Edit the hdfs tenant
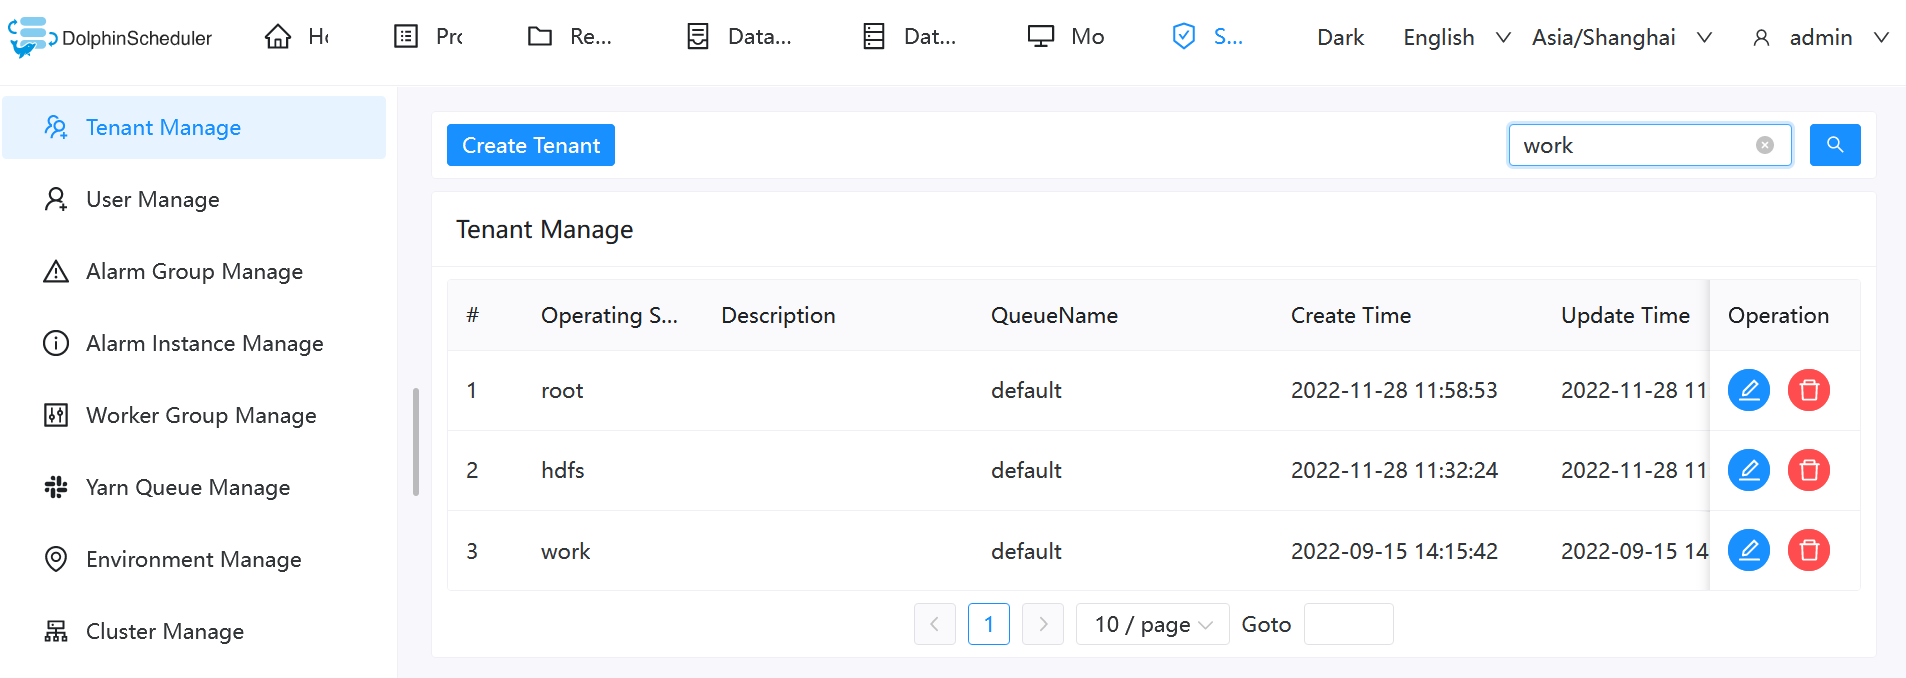1906x678 pixels. 1749,470
